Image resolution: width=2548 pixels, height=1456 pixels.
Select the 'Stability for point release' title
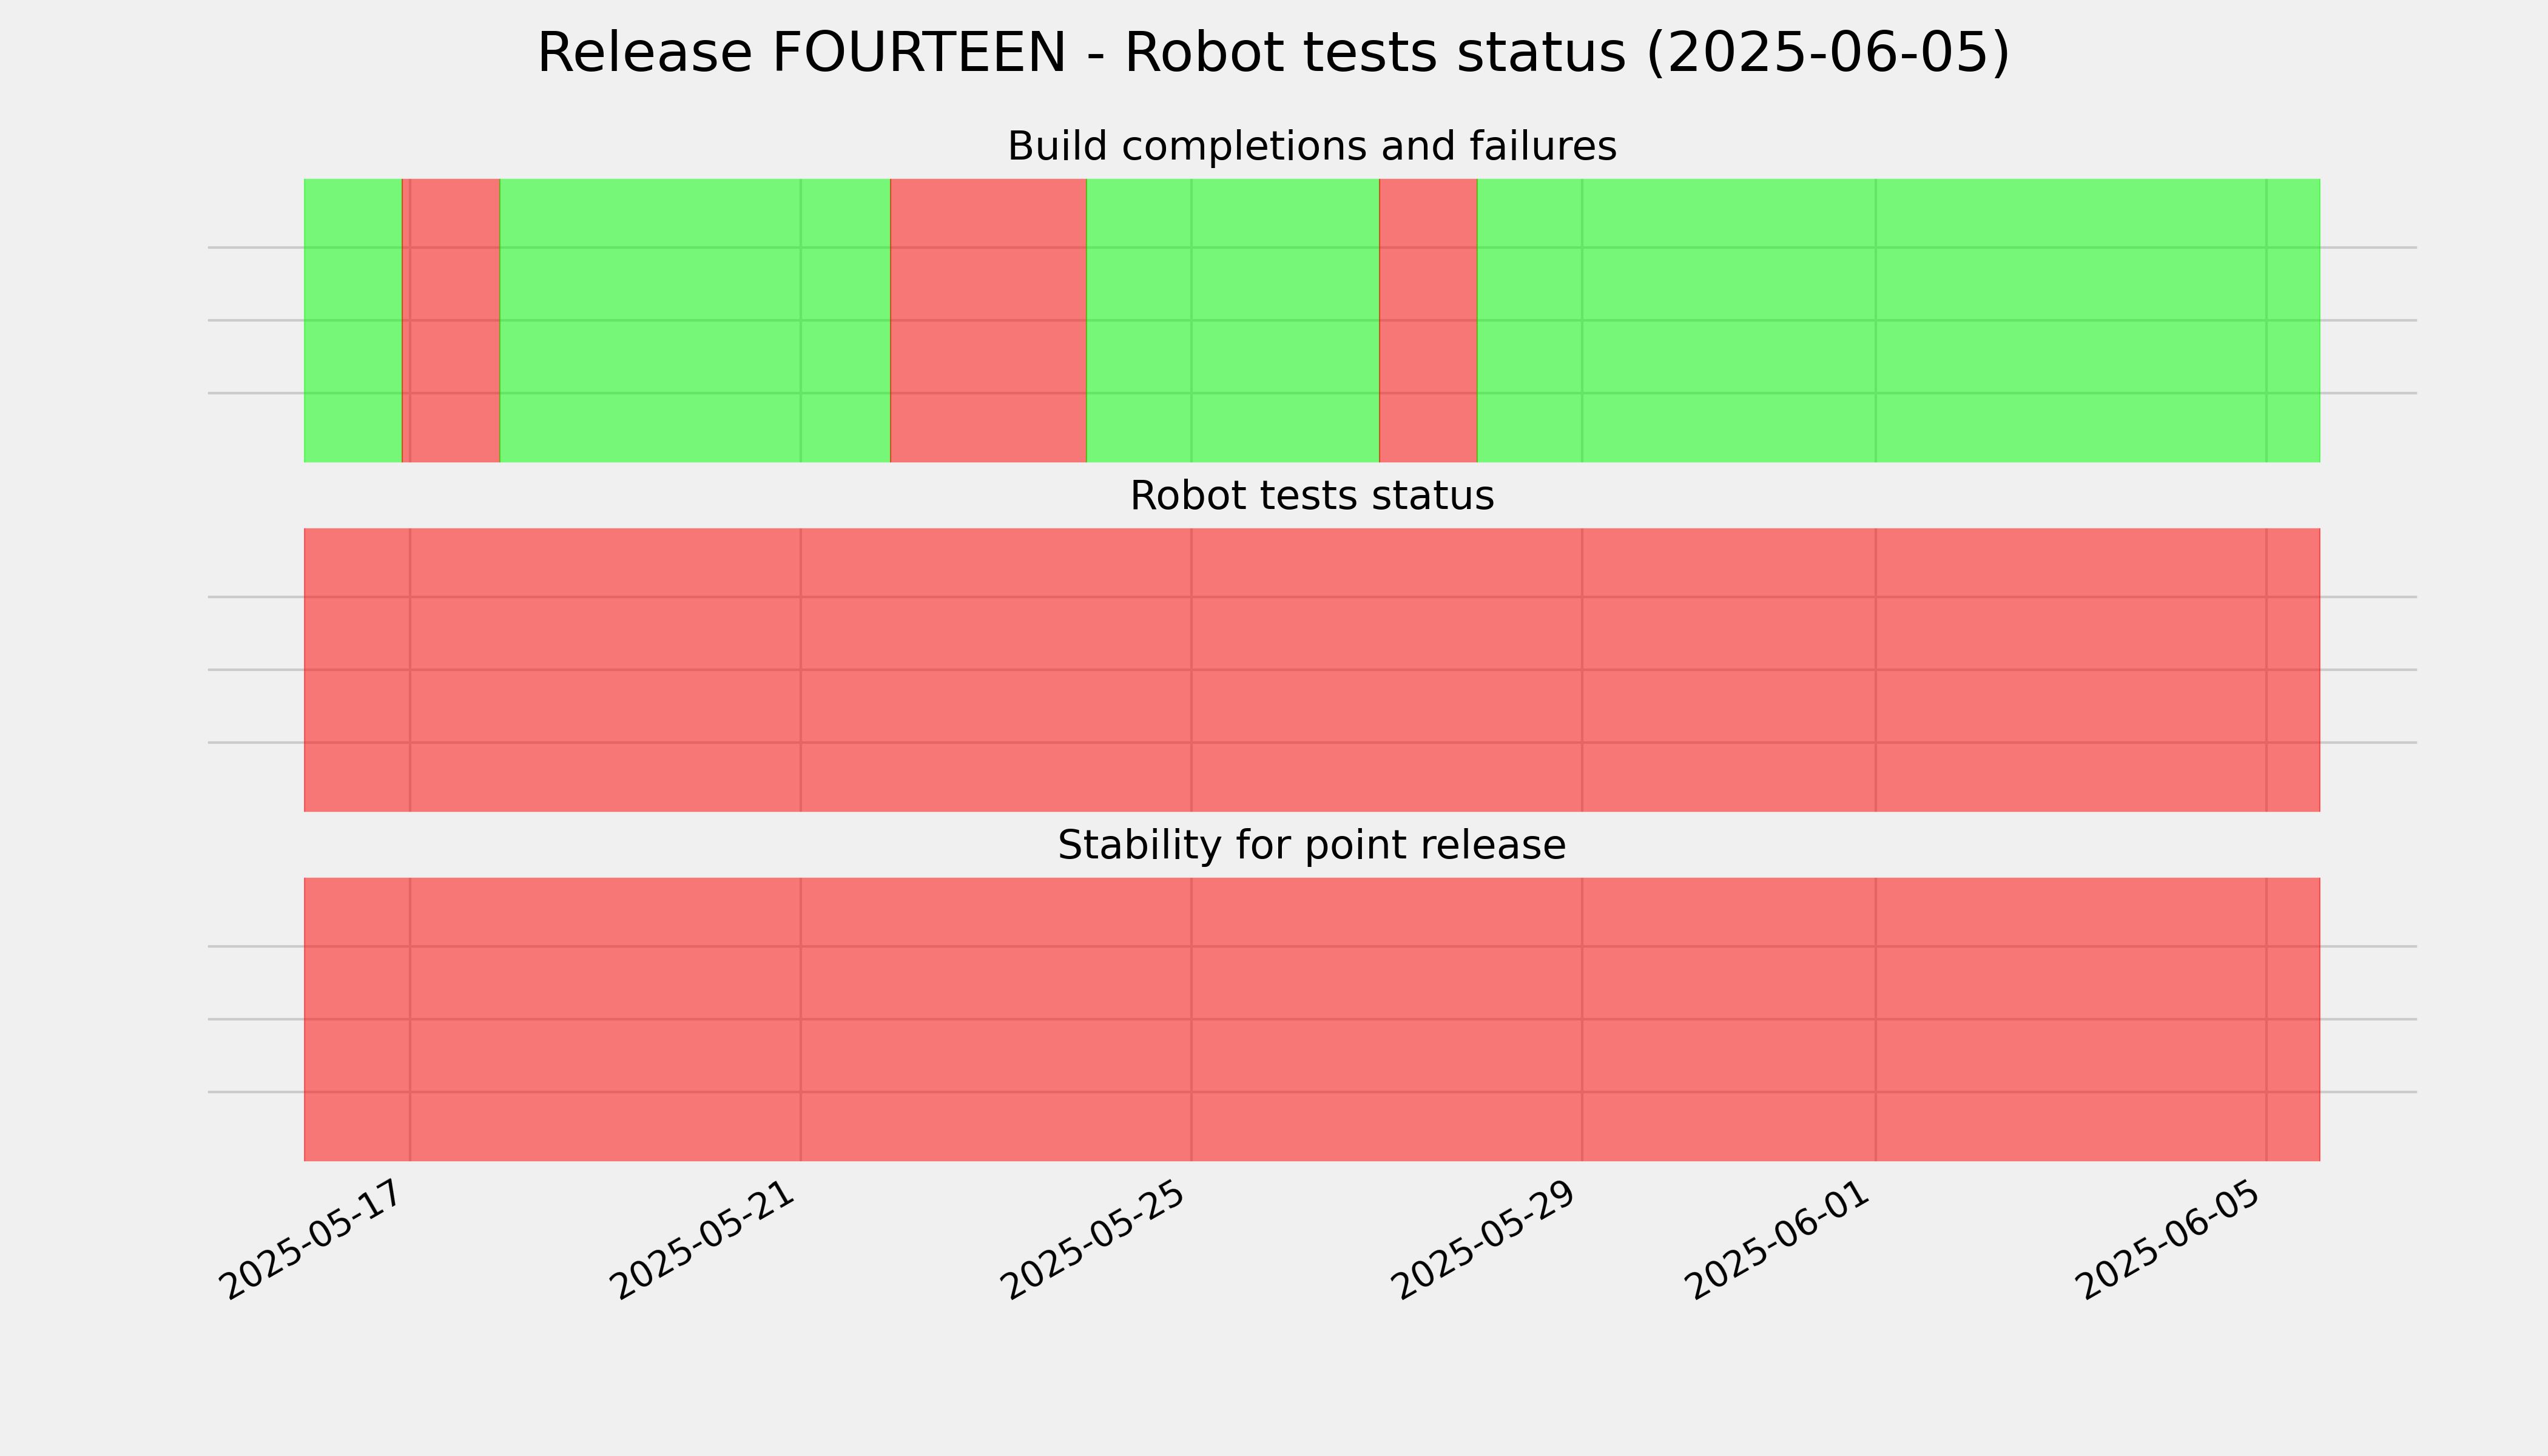pyautogui.click(x=1311, y=846)
